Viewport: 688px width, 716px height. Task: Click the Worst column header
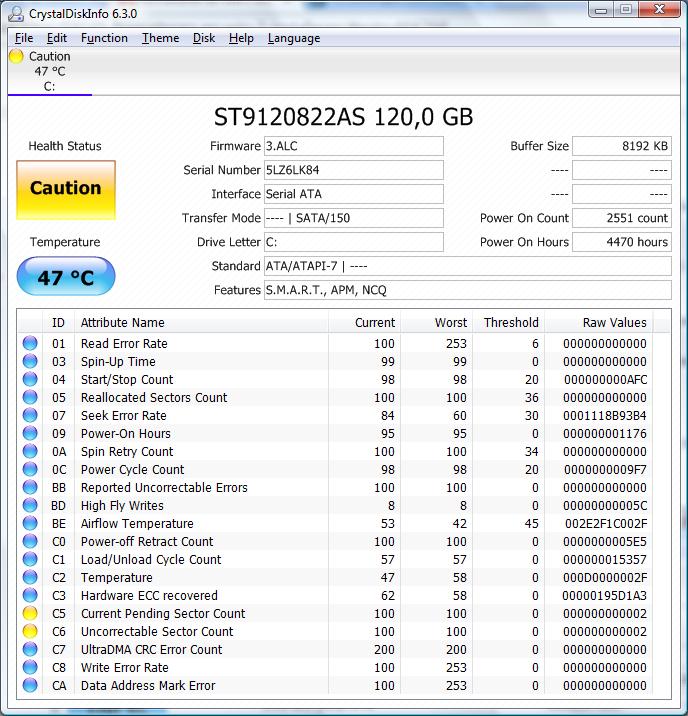(436, 322)
